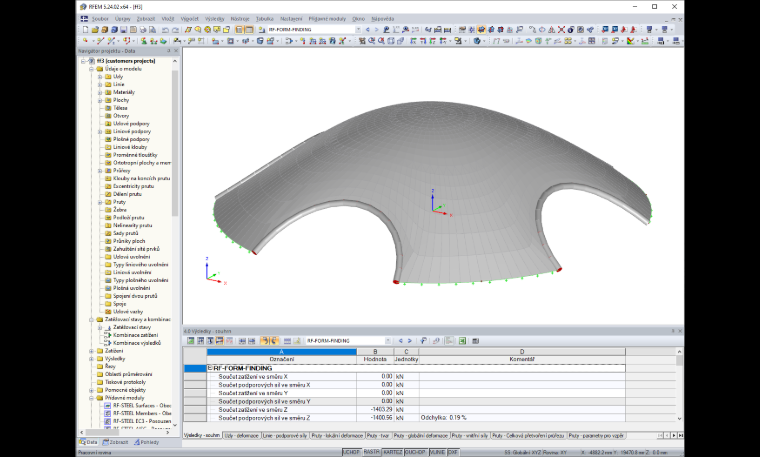Click the blue isometric view cube icon

[x=477, y=41]
